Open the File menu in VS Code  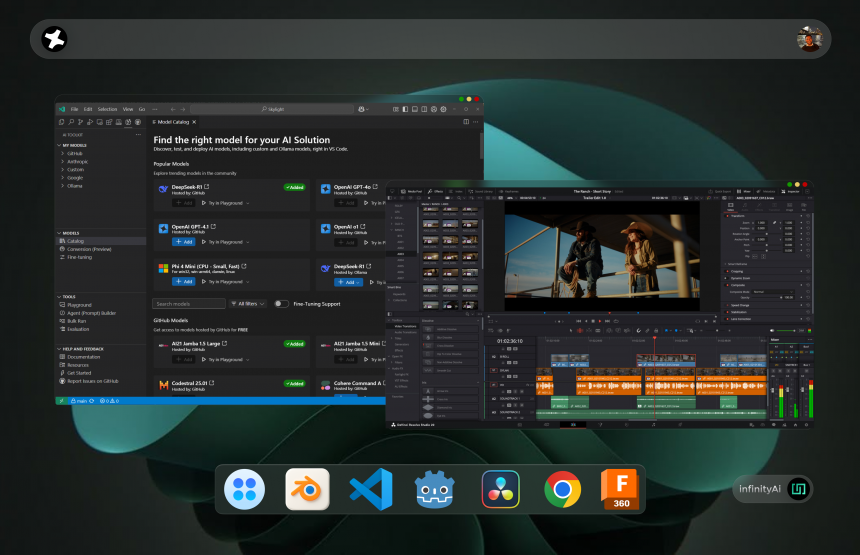(x=74, y=109)
